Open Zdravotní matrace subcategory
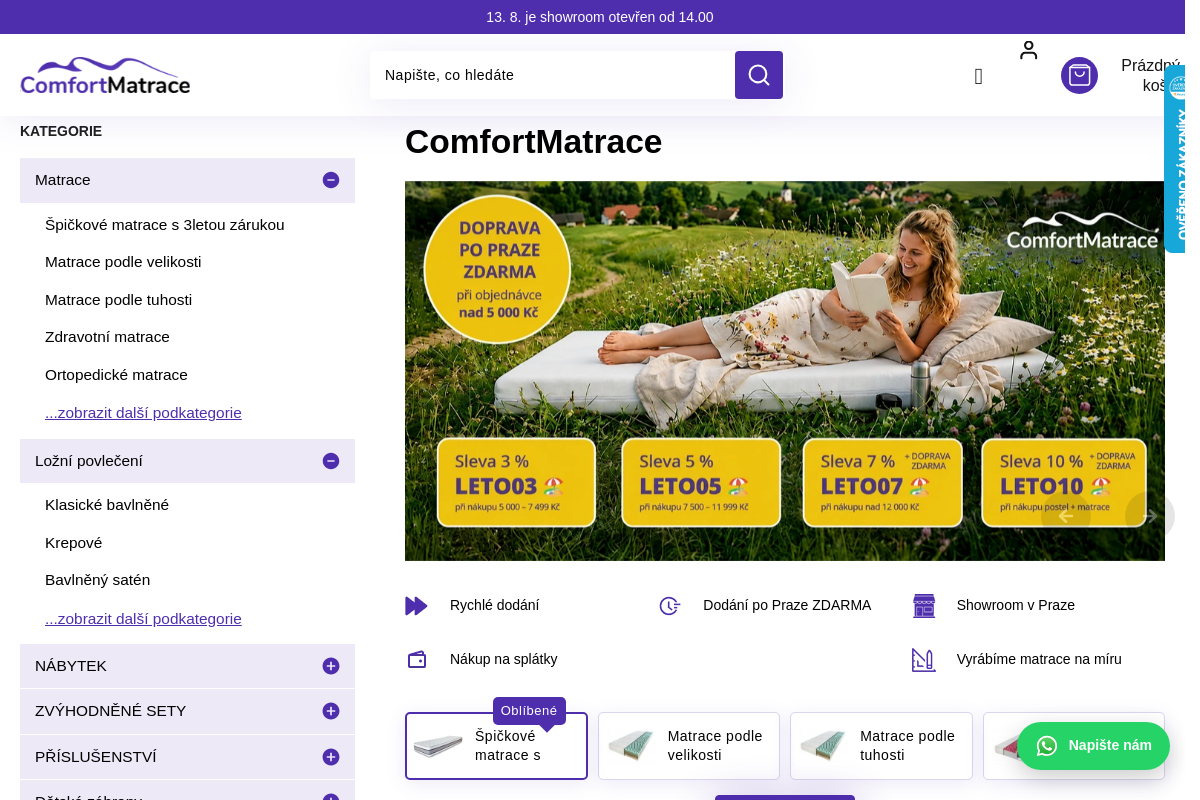This screenshot has width=1200, height=800. (107, 337)
